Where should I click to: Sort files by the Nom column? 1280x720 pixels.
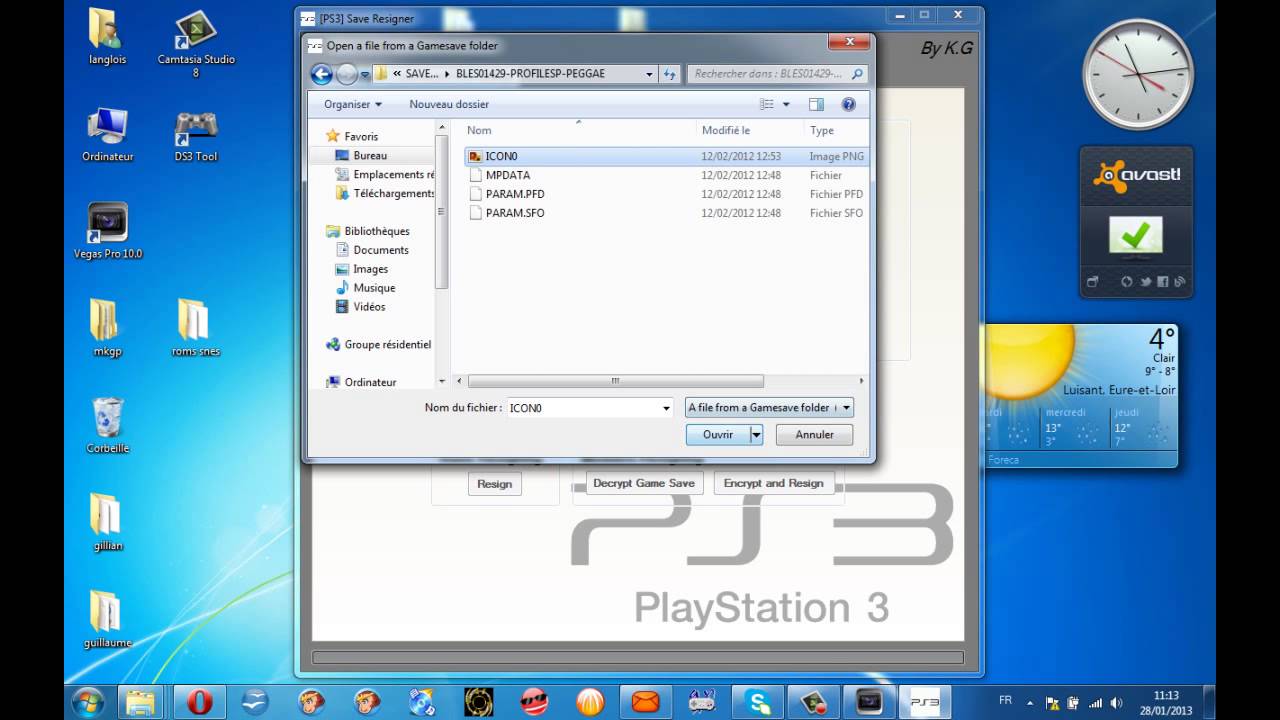578,130
